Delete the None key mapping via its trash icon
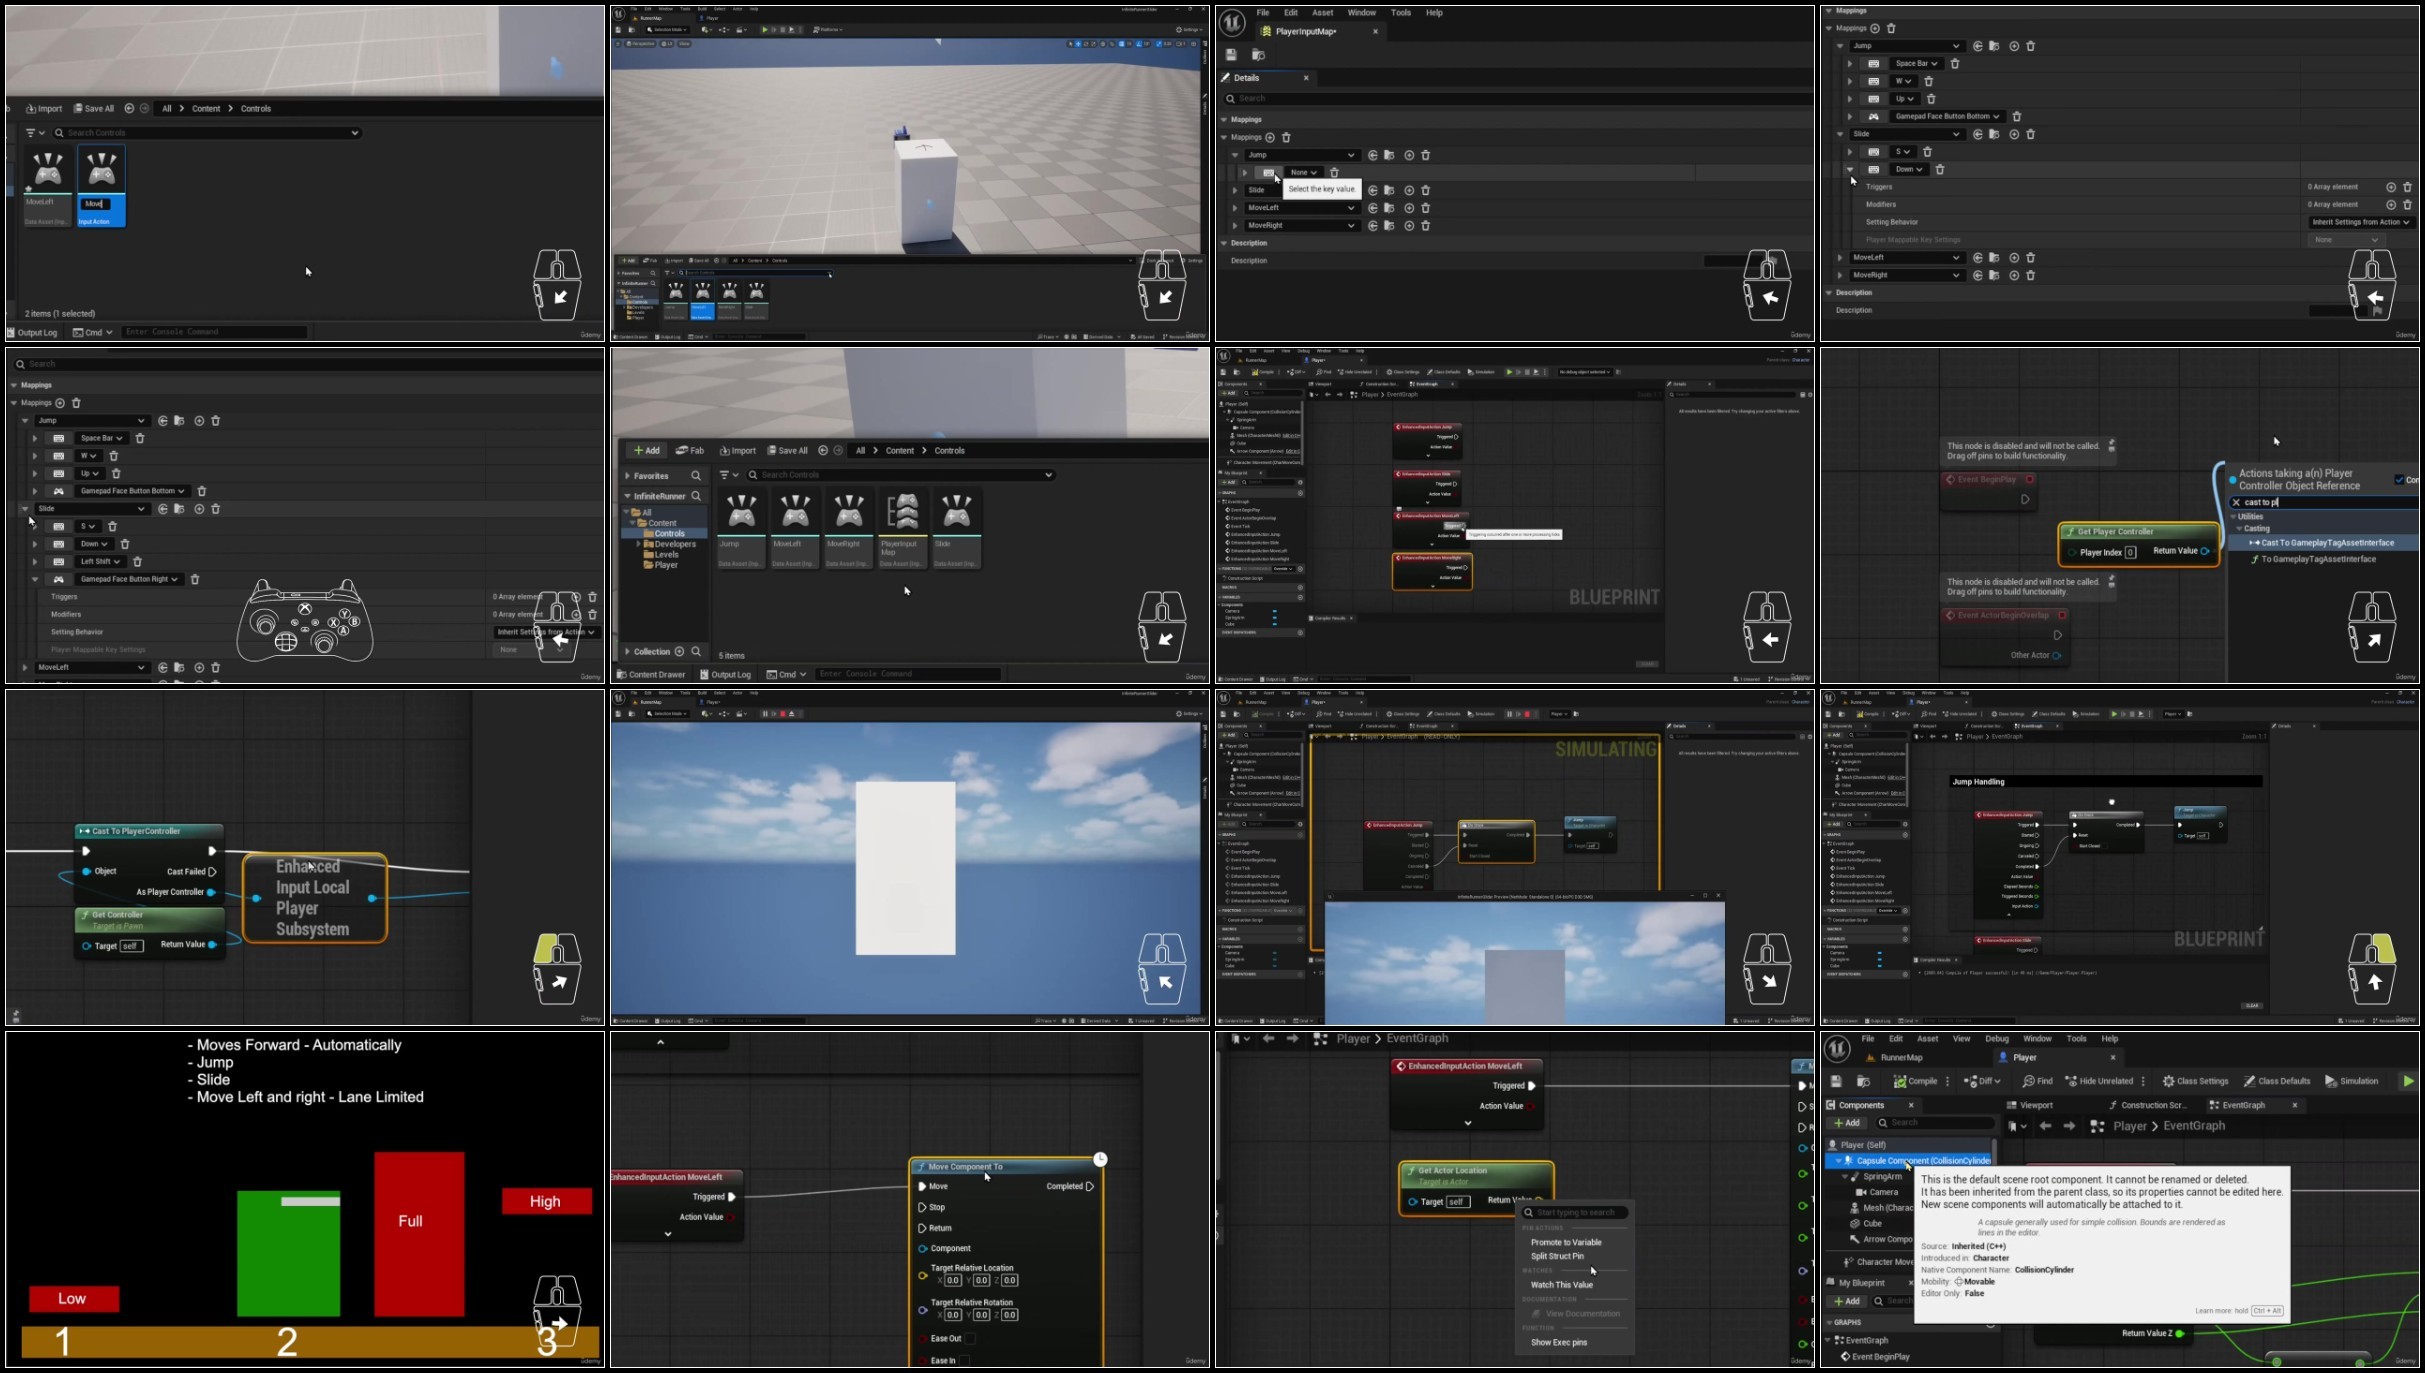This screenshot has height=1373, width=2425. [1334, 173]
